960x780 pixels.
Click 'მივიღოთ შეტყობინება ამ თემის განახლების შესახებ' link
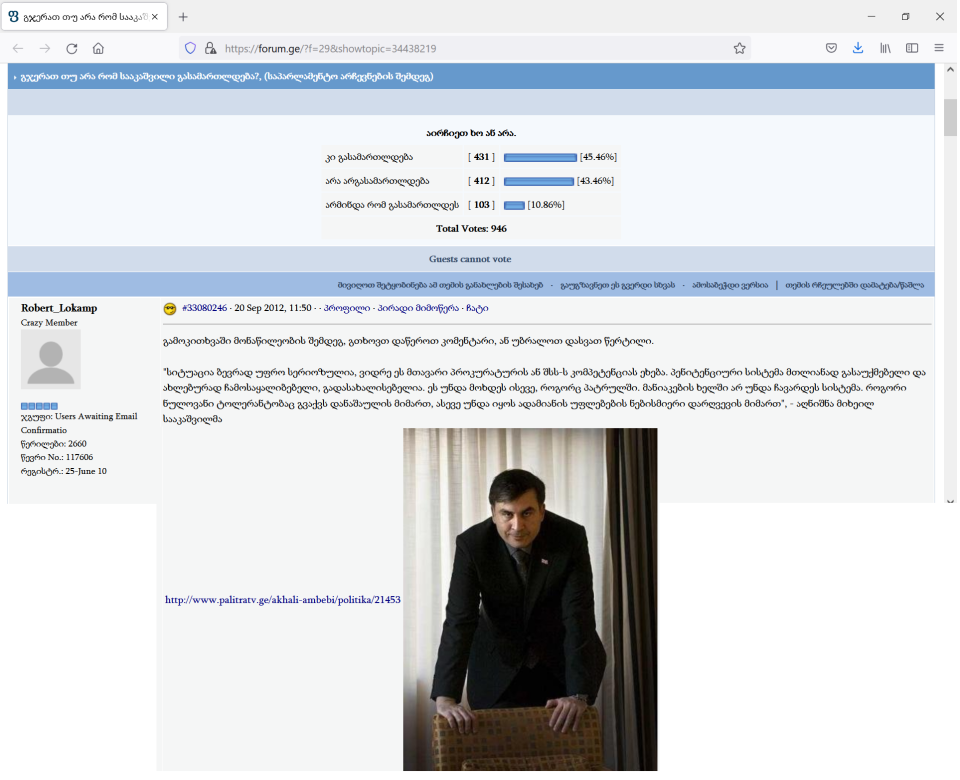click(440, 285)
